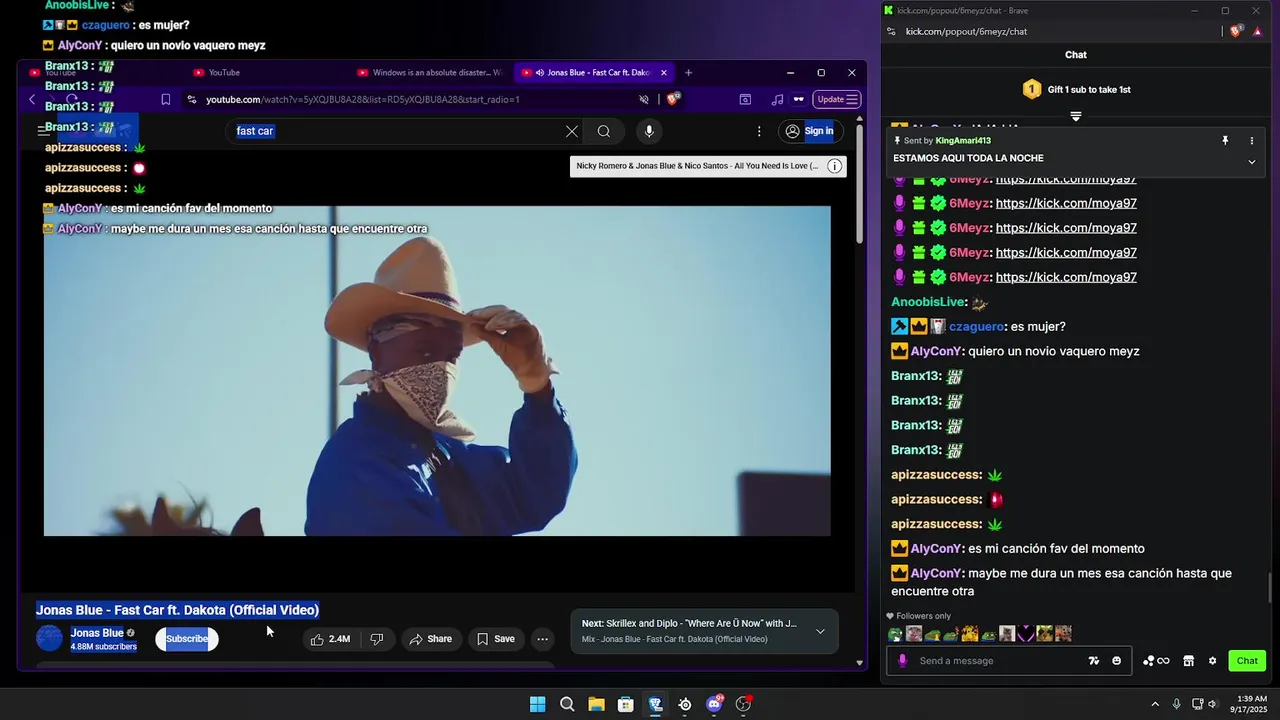Click AnoobisLive username in Kick chat

928,302
